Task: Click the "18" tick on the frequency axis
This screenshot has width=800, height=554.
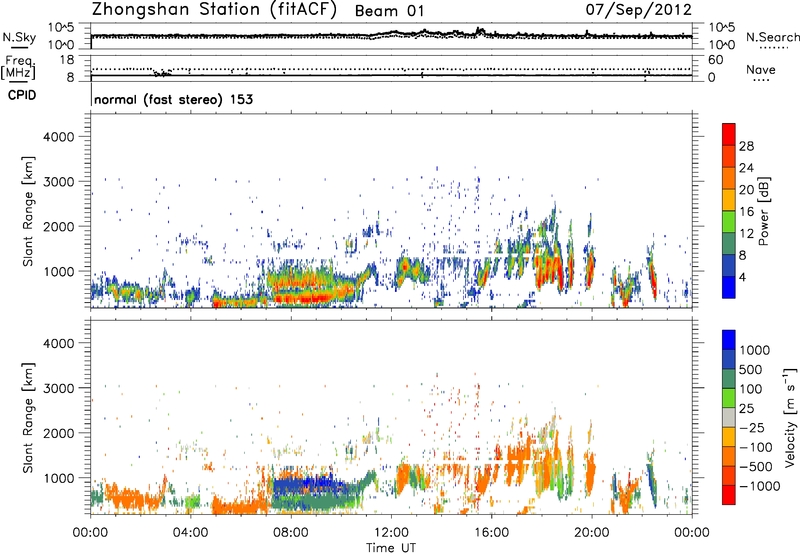Action: point(66,60)
